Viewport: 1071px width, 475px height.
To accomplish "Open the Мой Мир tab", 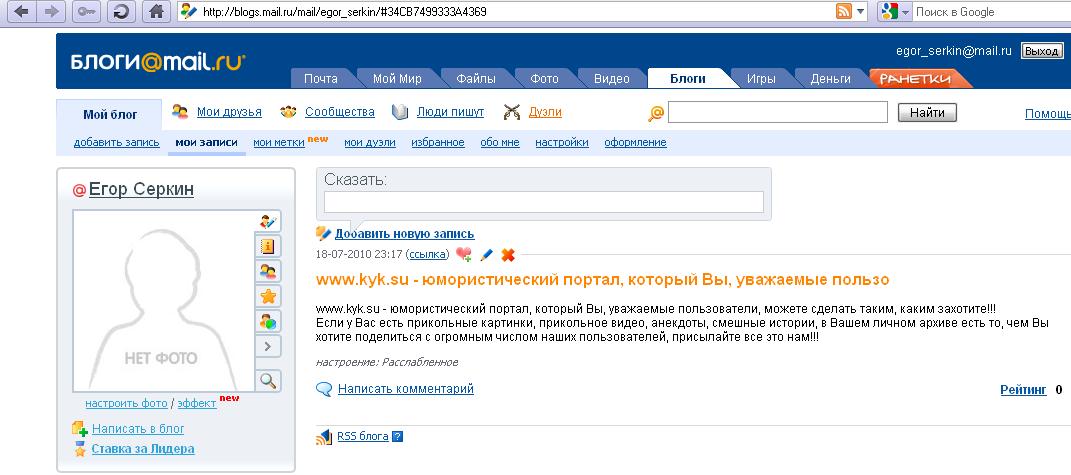I will [x=397, y=79].
